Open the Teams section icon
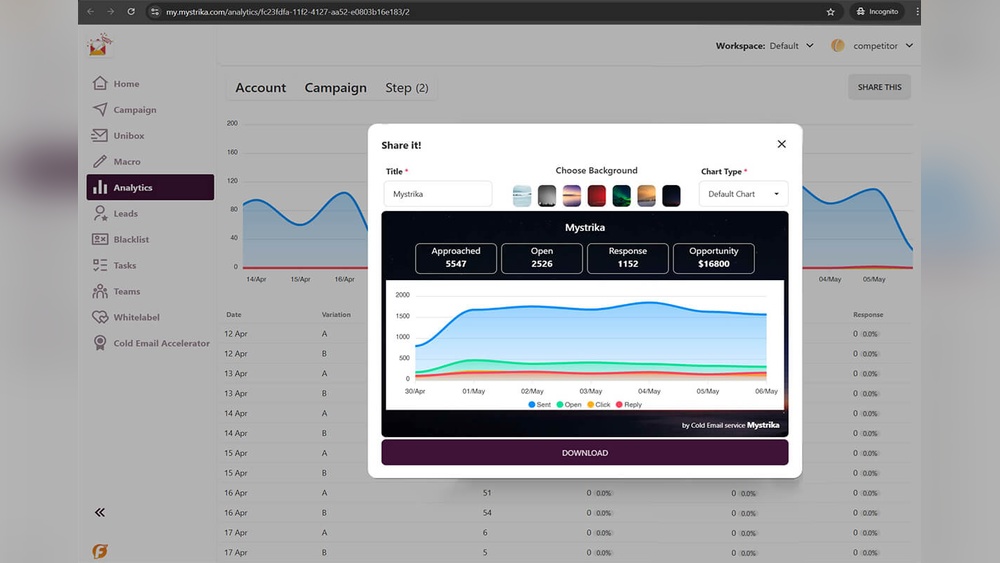Screen dimensions: 1000x563 (x=100, y=292)
